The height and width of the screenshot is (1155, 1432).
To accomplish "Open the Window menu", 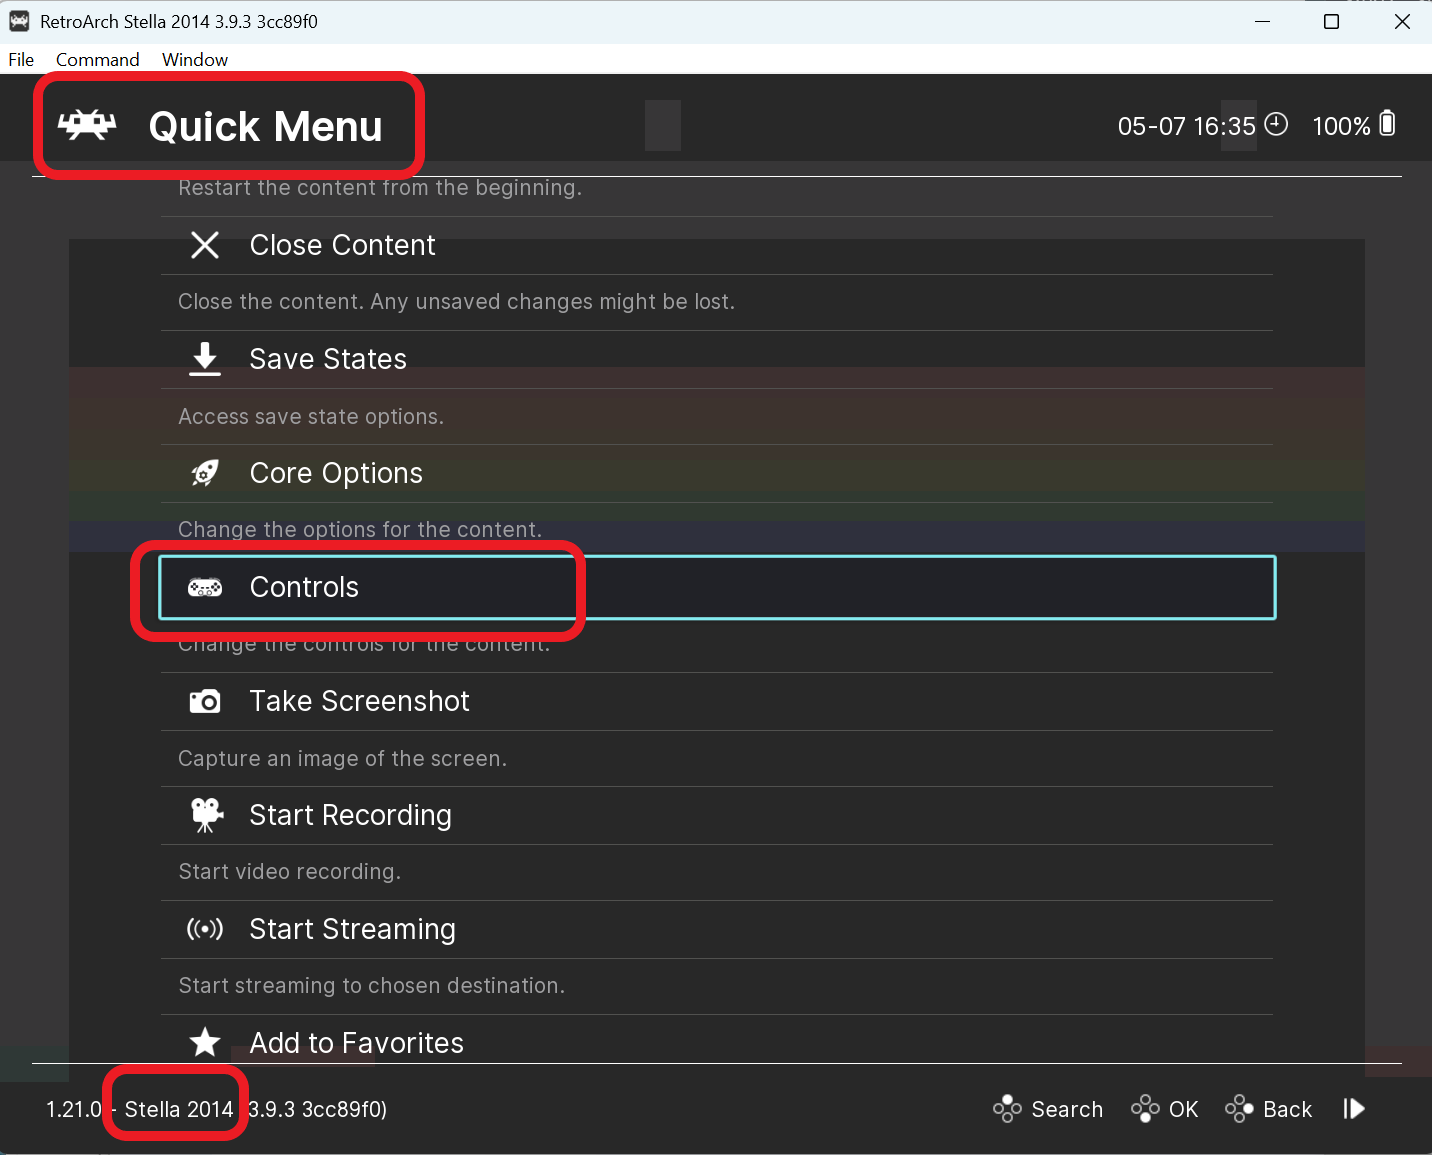I will point(195,59).
